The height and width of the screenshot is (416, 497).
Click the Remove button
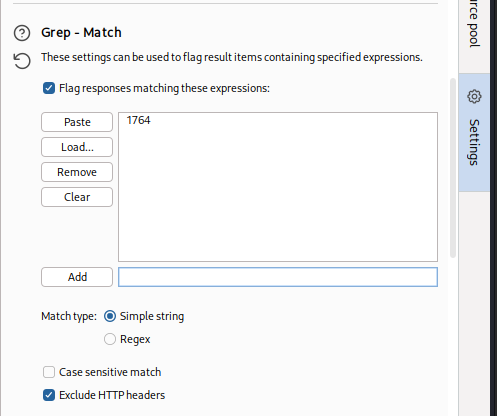[x=77, y=172]
